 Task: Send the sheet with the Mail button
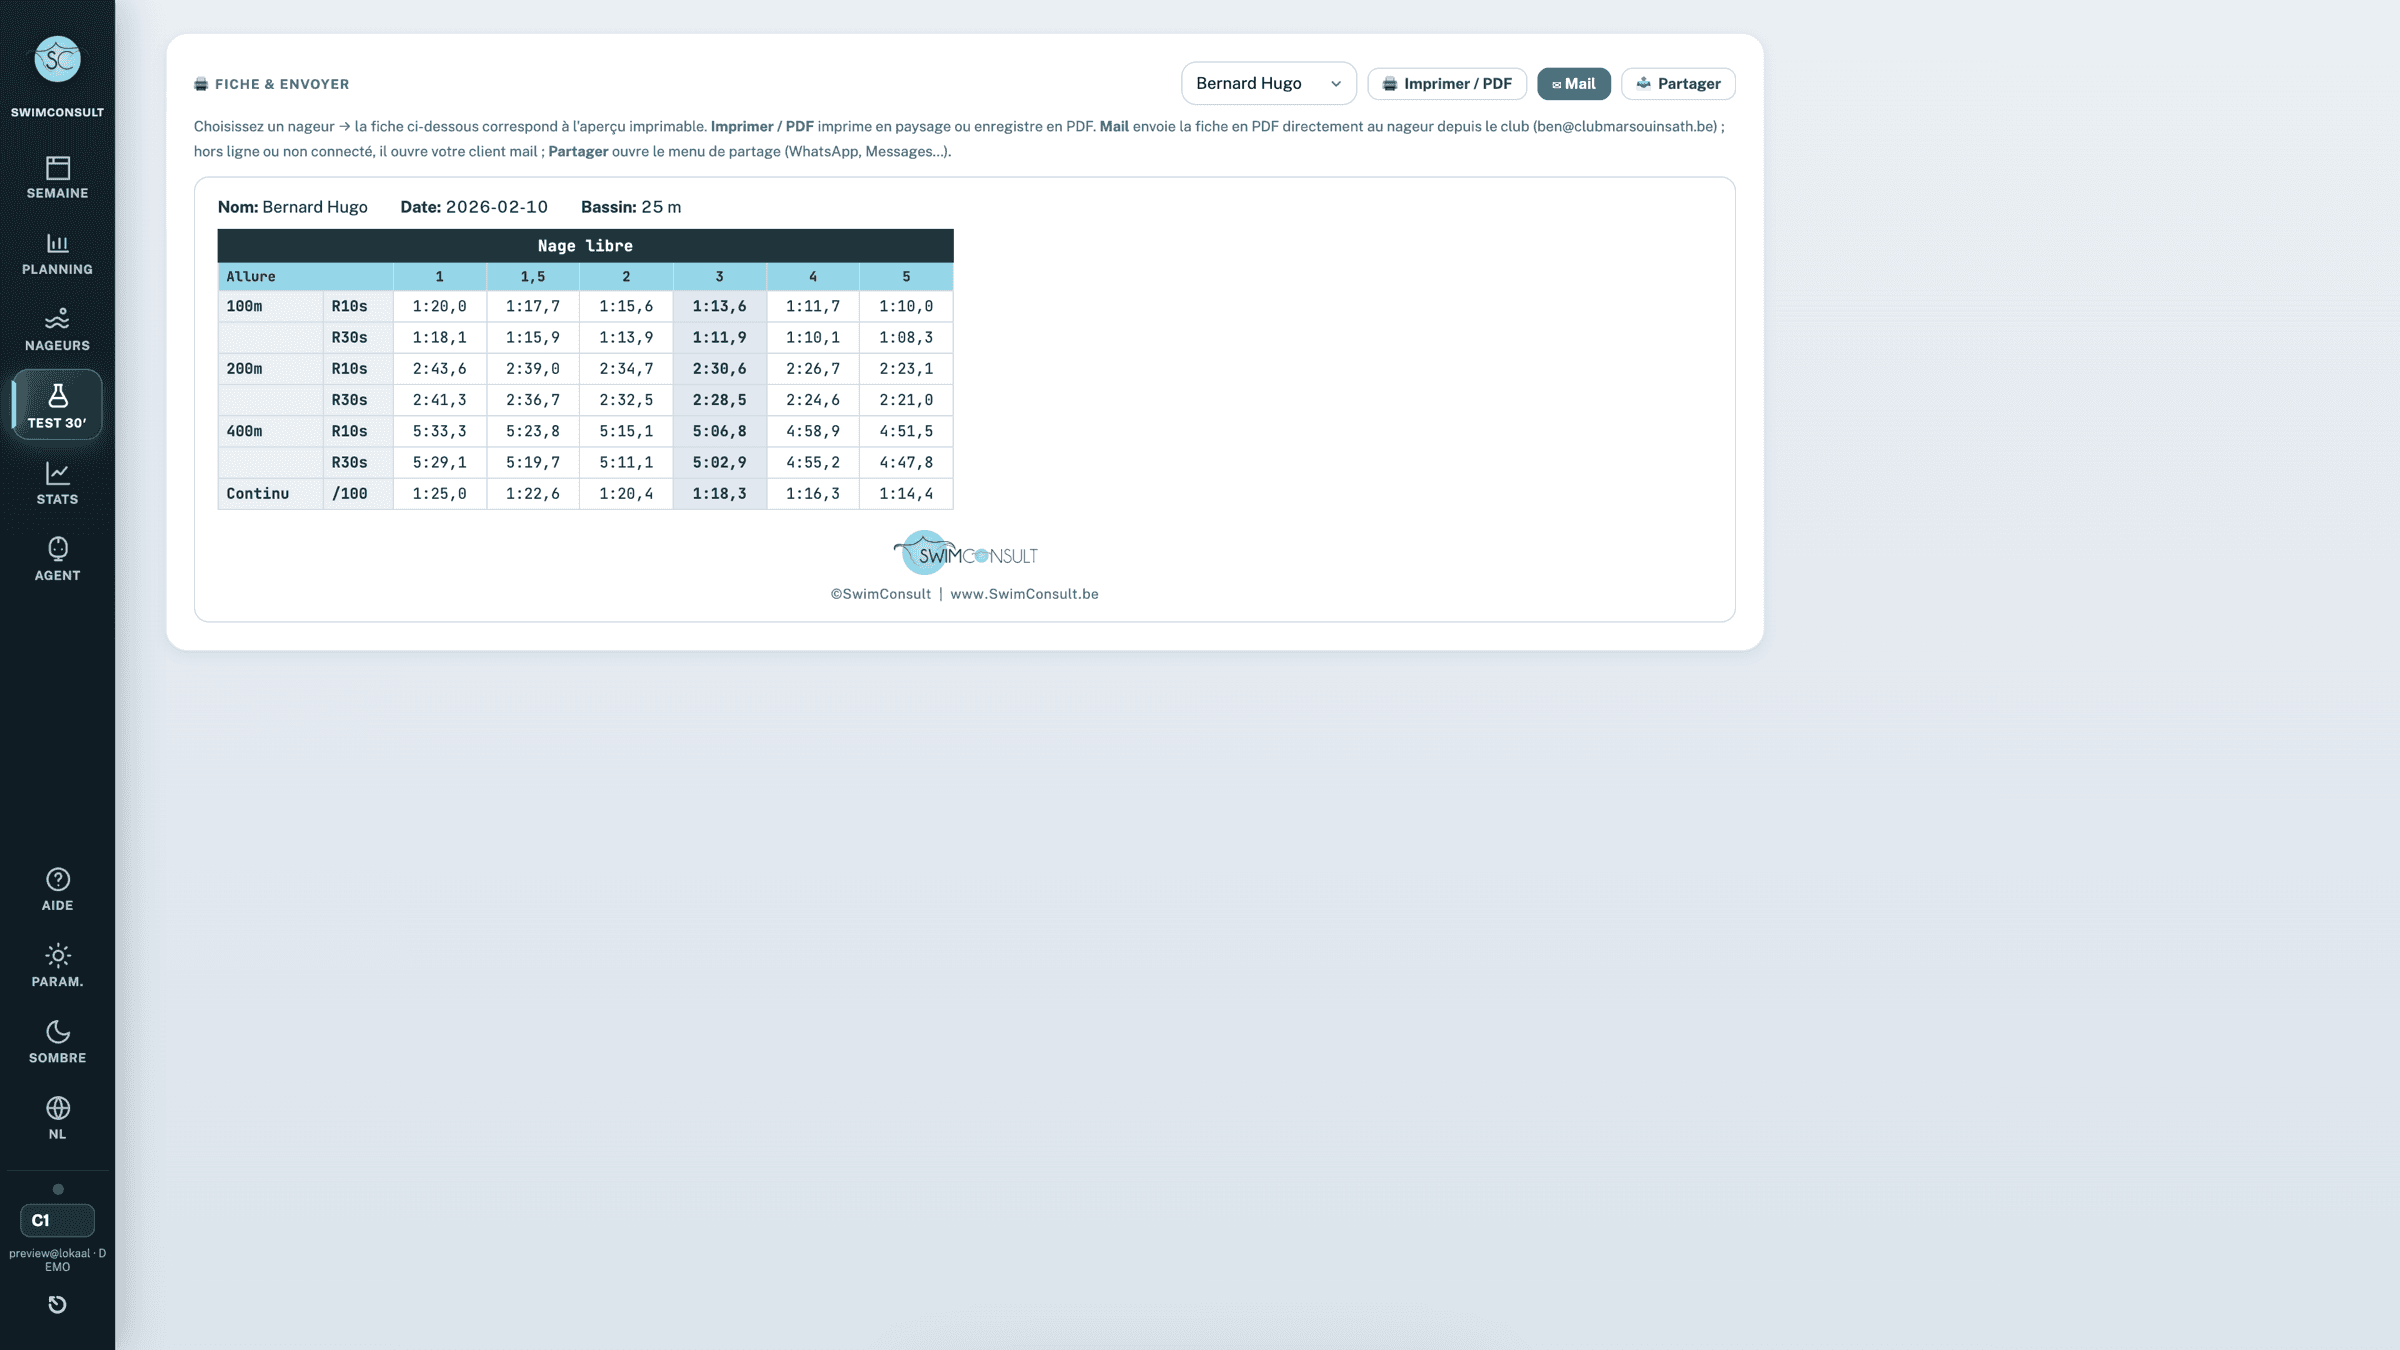tap(1573, 84)
